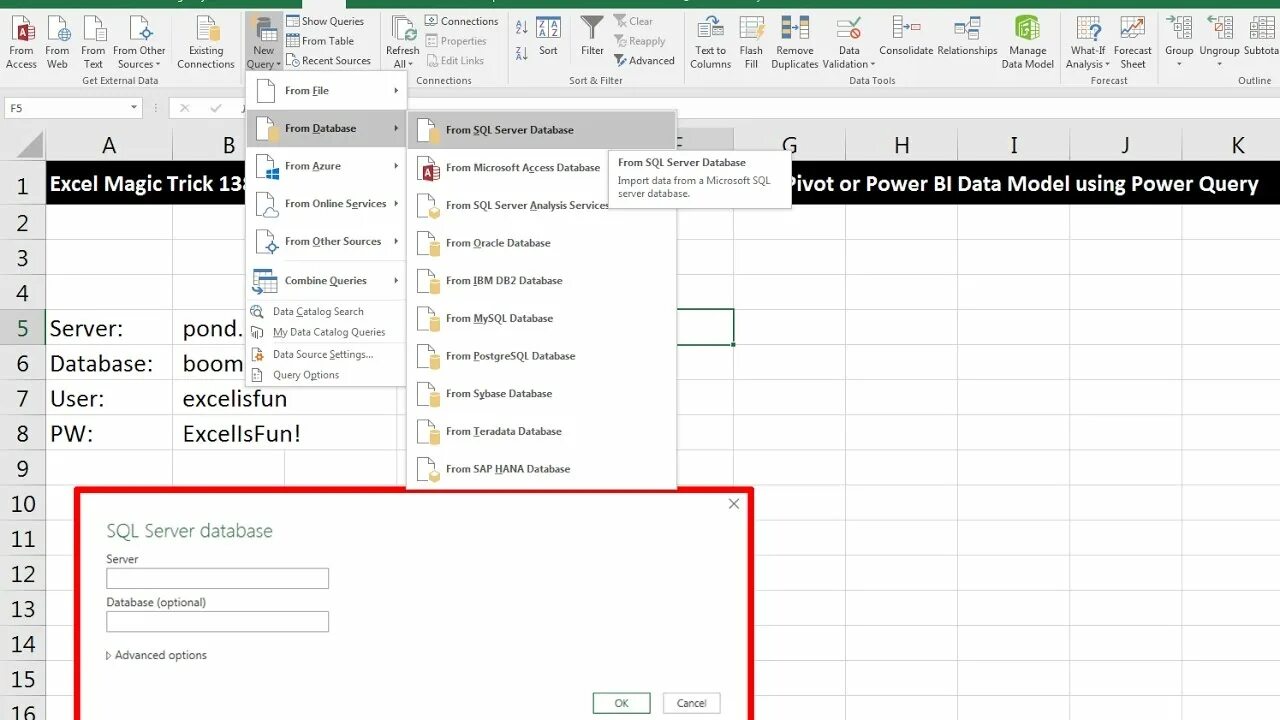Open Recent Sources
The width and height of the screenshot is (1280, 720).
328,61
